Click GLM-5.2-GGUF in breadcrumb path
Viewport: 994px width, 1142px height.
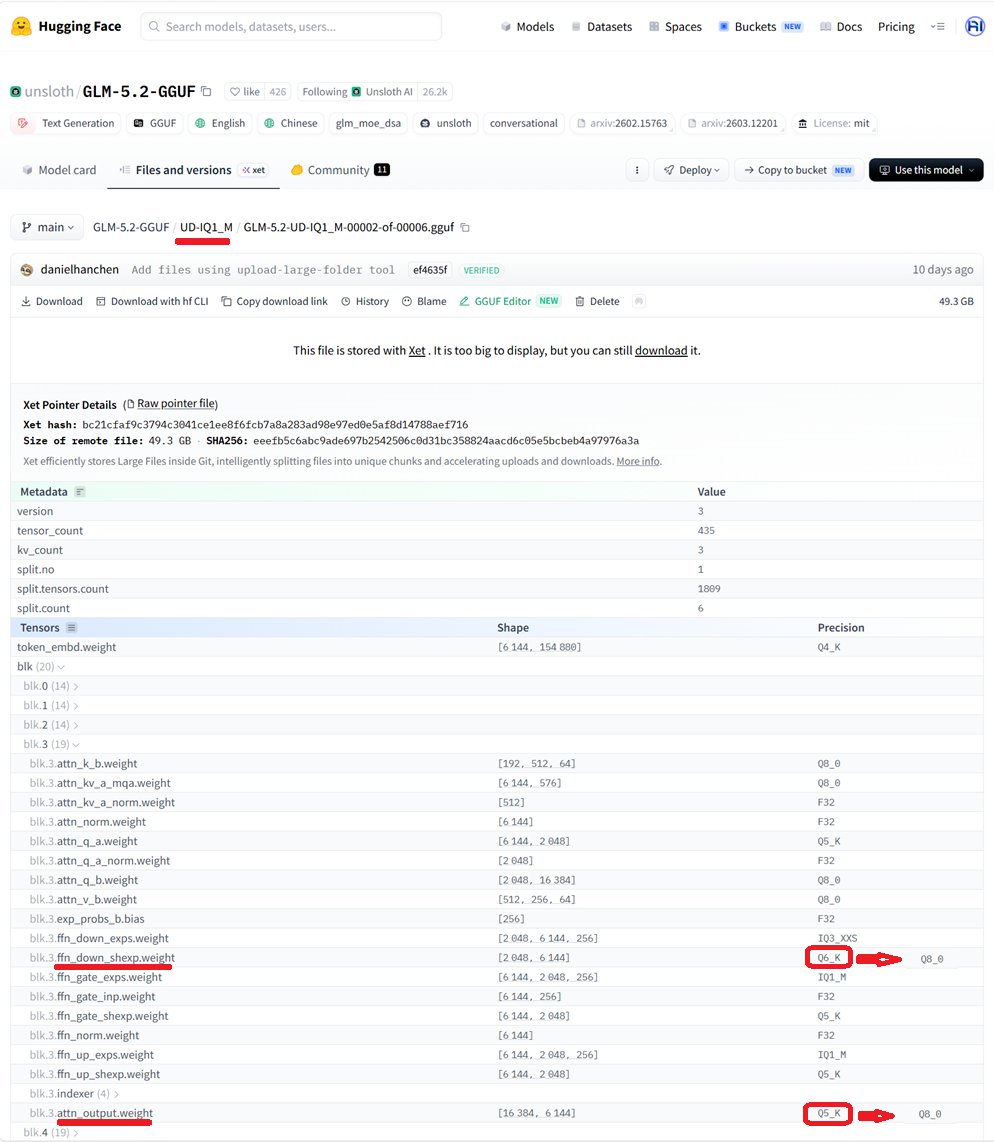[x=131, y=227]
